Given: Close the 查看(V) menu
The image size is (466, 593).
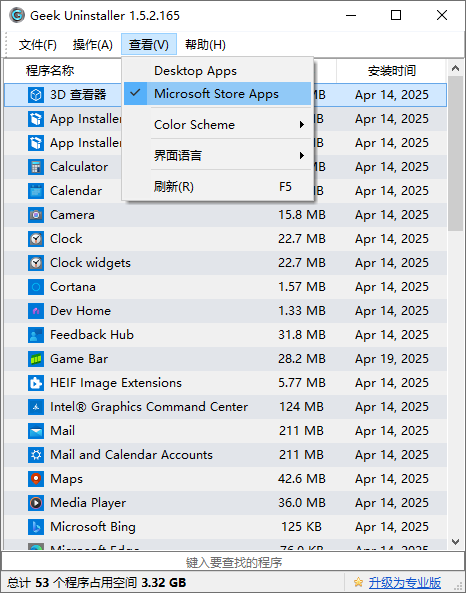Looking at the screenshot, I should [149, 45].
